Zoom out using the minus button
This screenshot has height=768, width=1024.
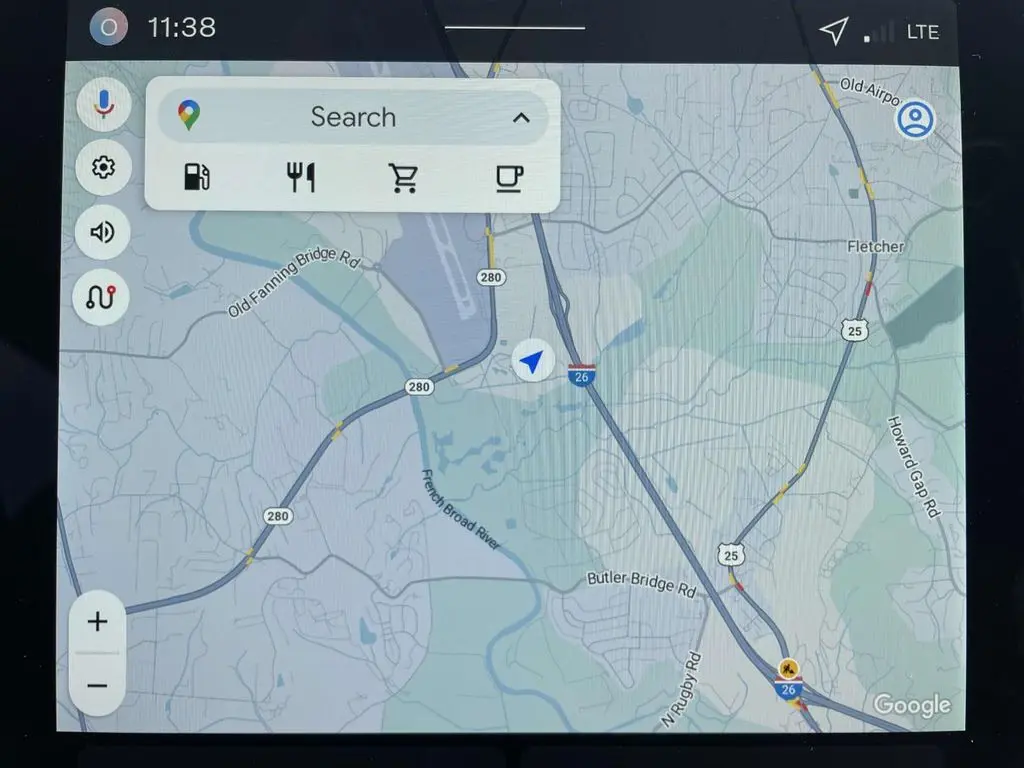point(97,685)
